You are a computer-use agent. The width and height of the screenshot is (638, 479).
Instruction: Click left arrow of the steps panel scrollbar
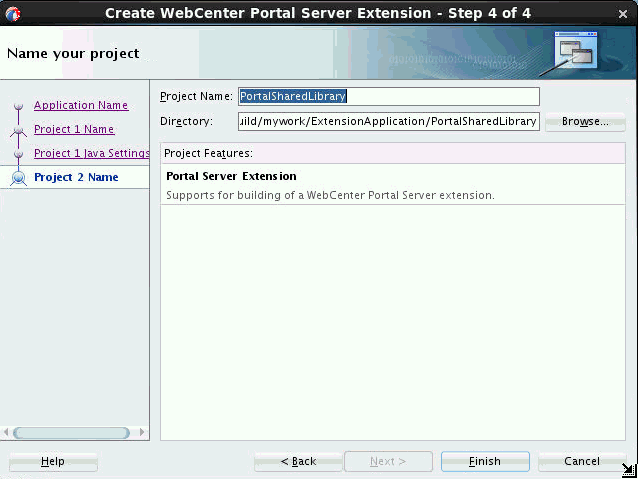click(6, 432)
